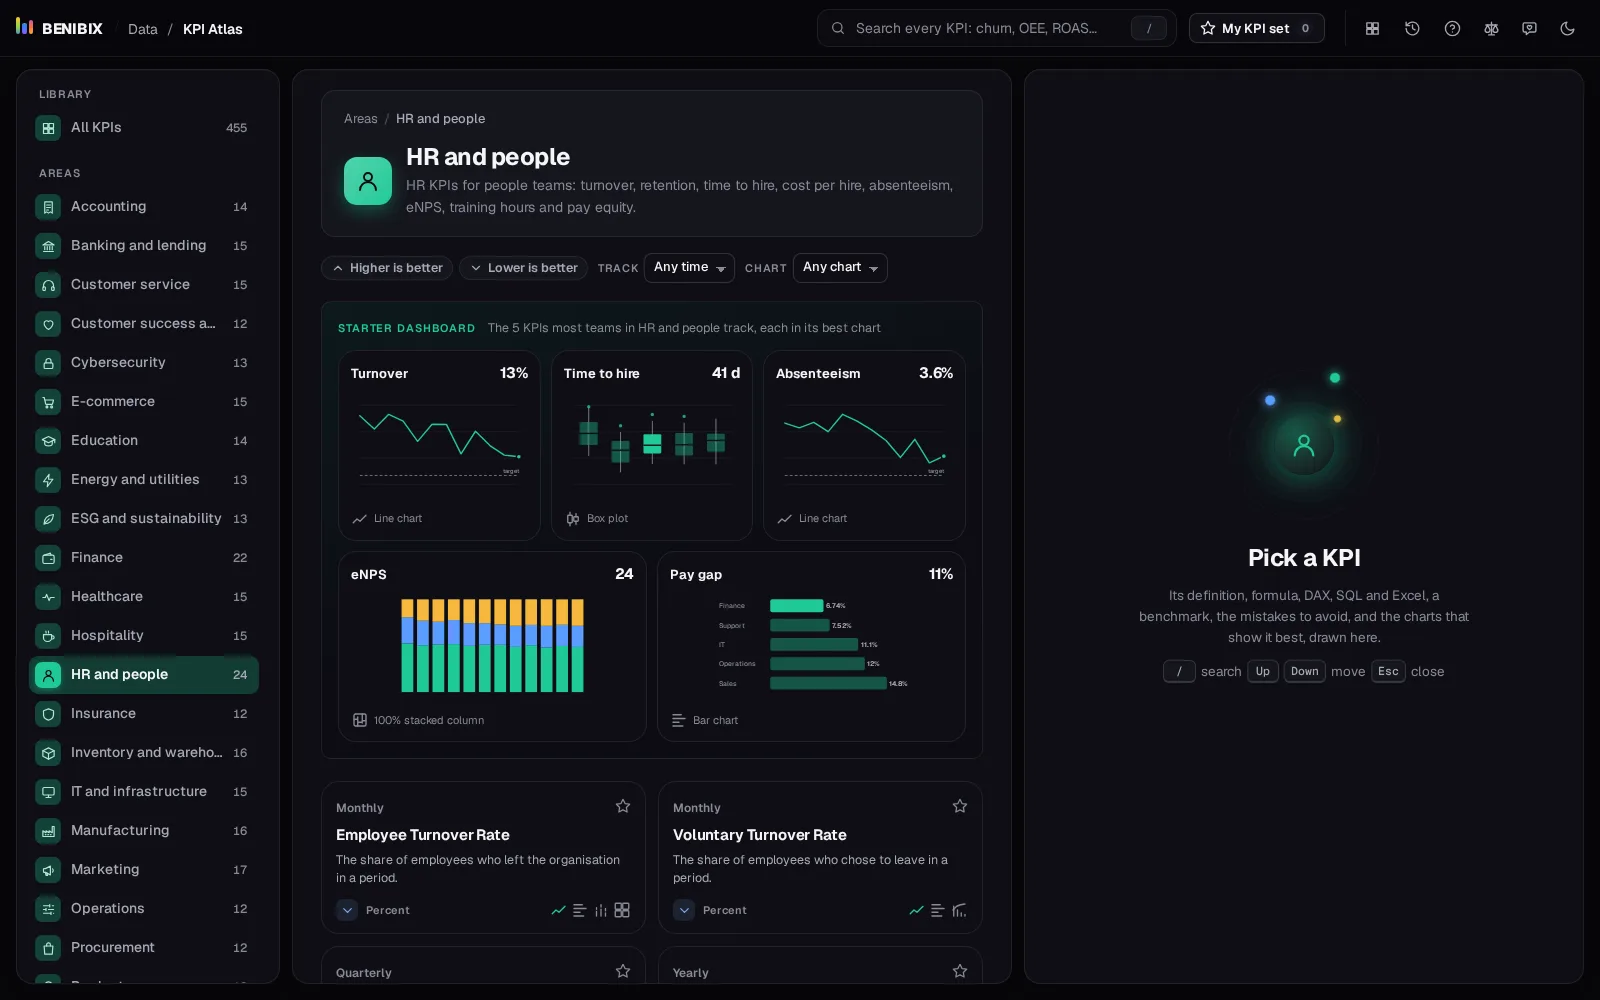Click the Marketing megaphone icon
This screenshot has width=1600, height=1000.
[x=48, y=870]
